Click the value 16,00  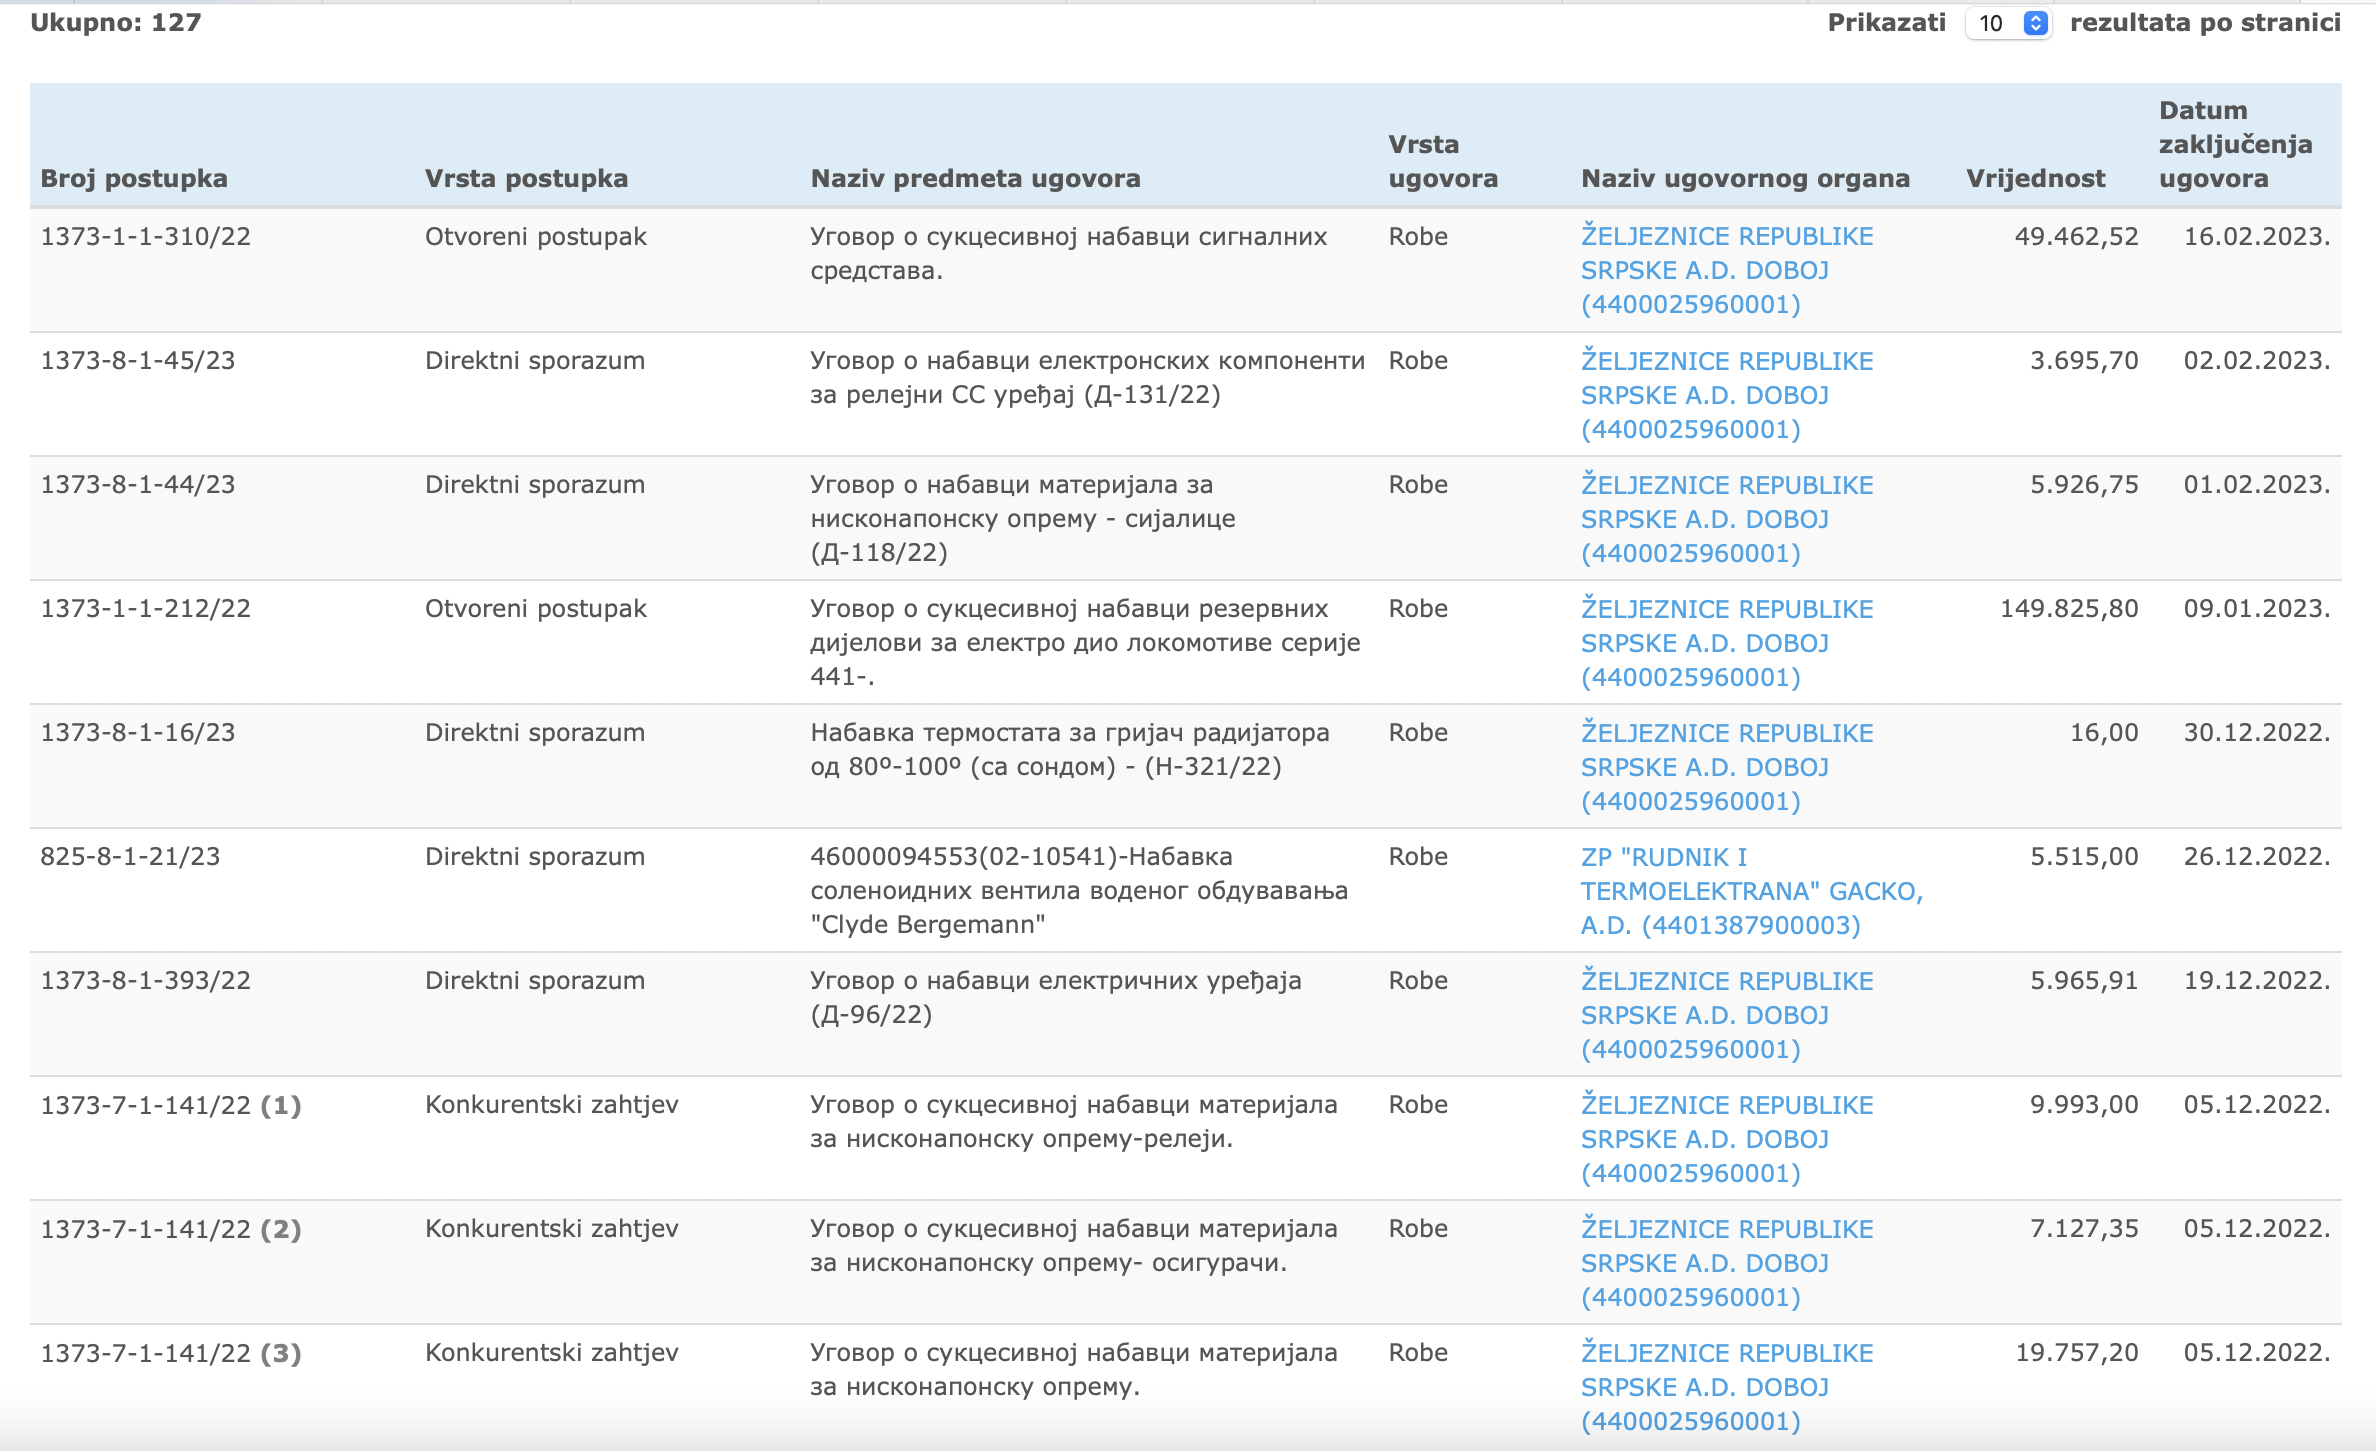click(2104, 732)
